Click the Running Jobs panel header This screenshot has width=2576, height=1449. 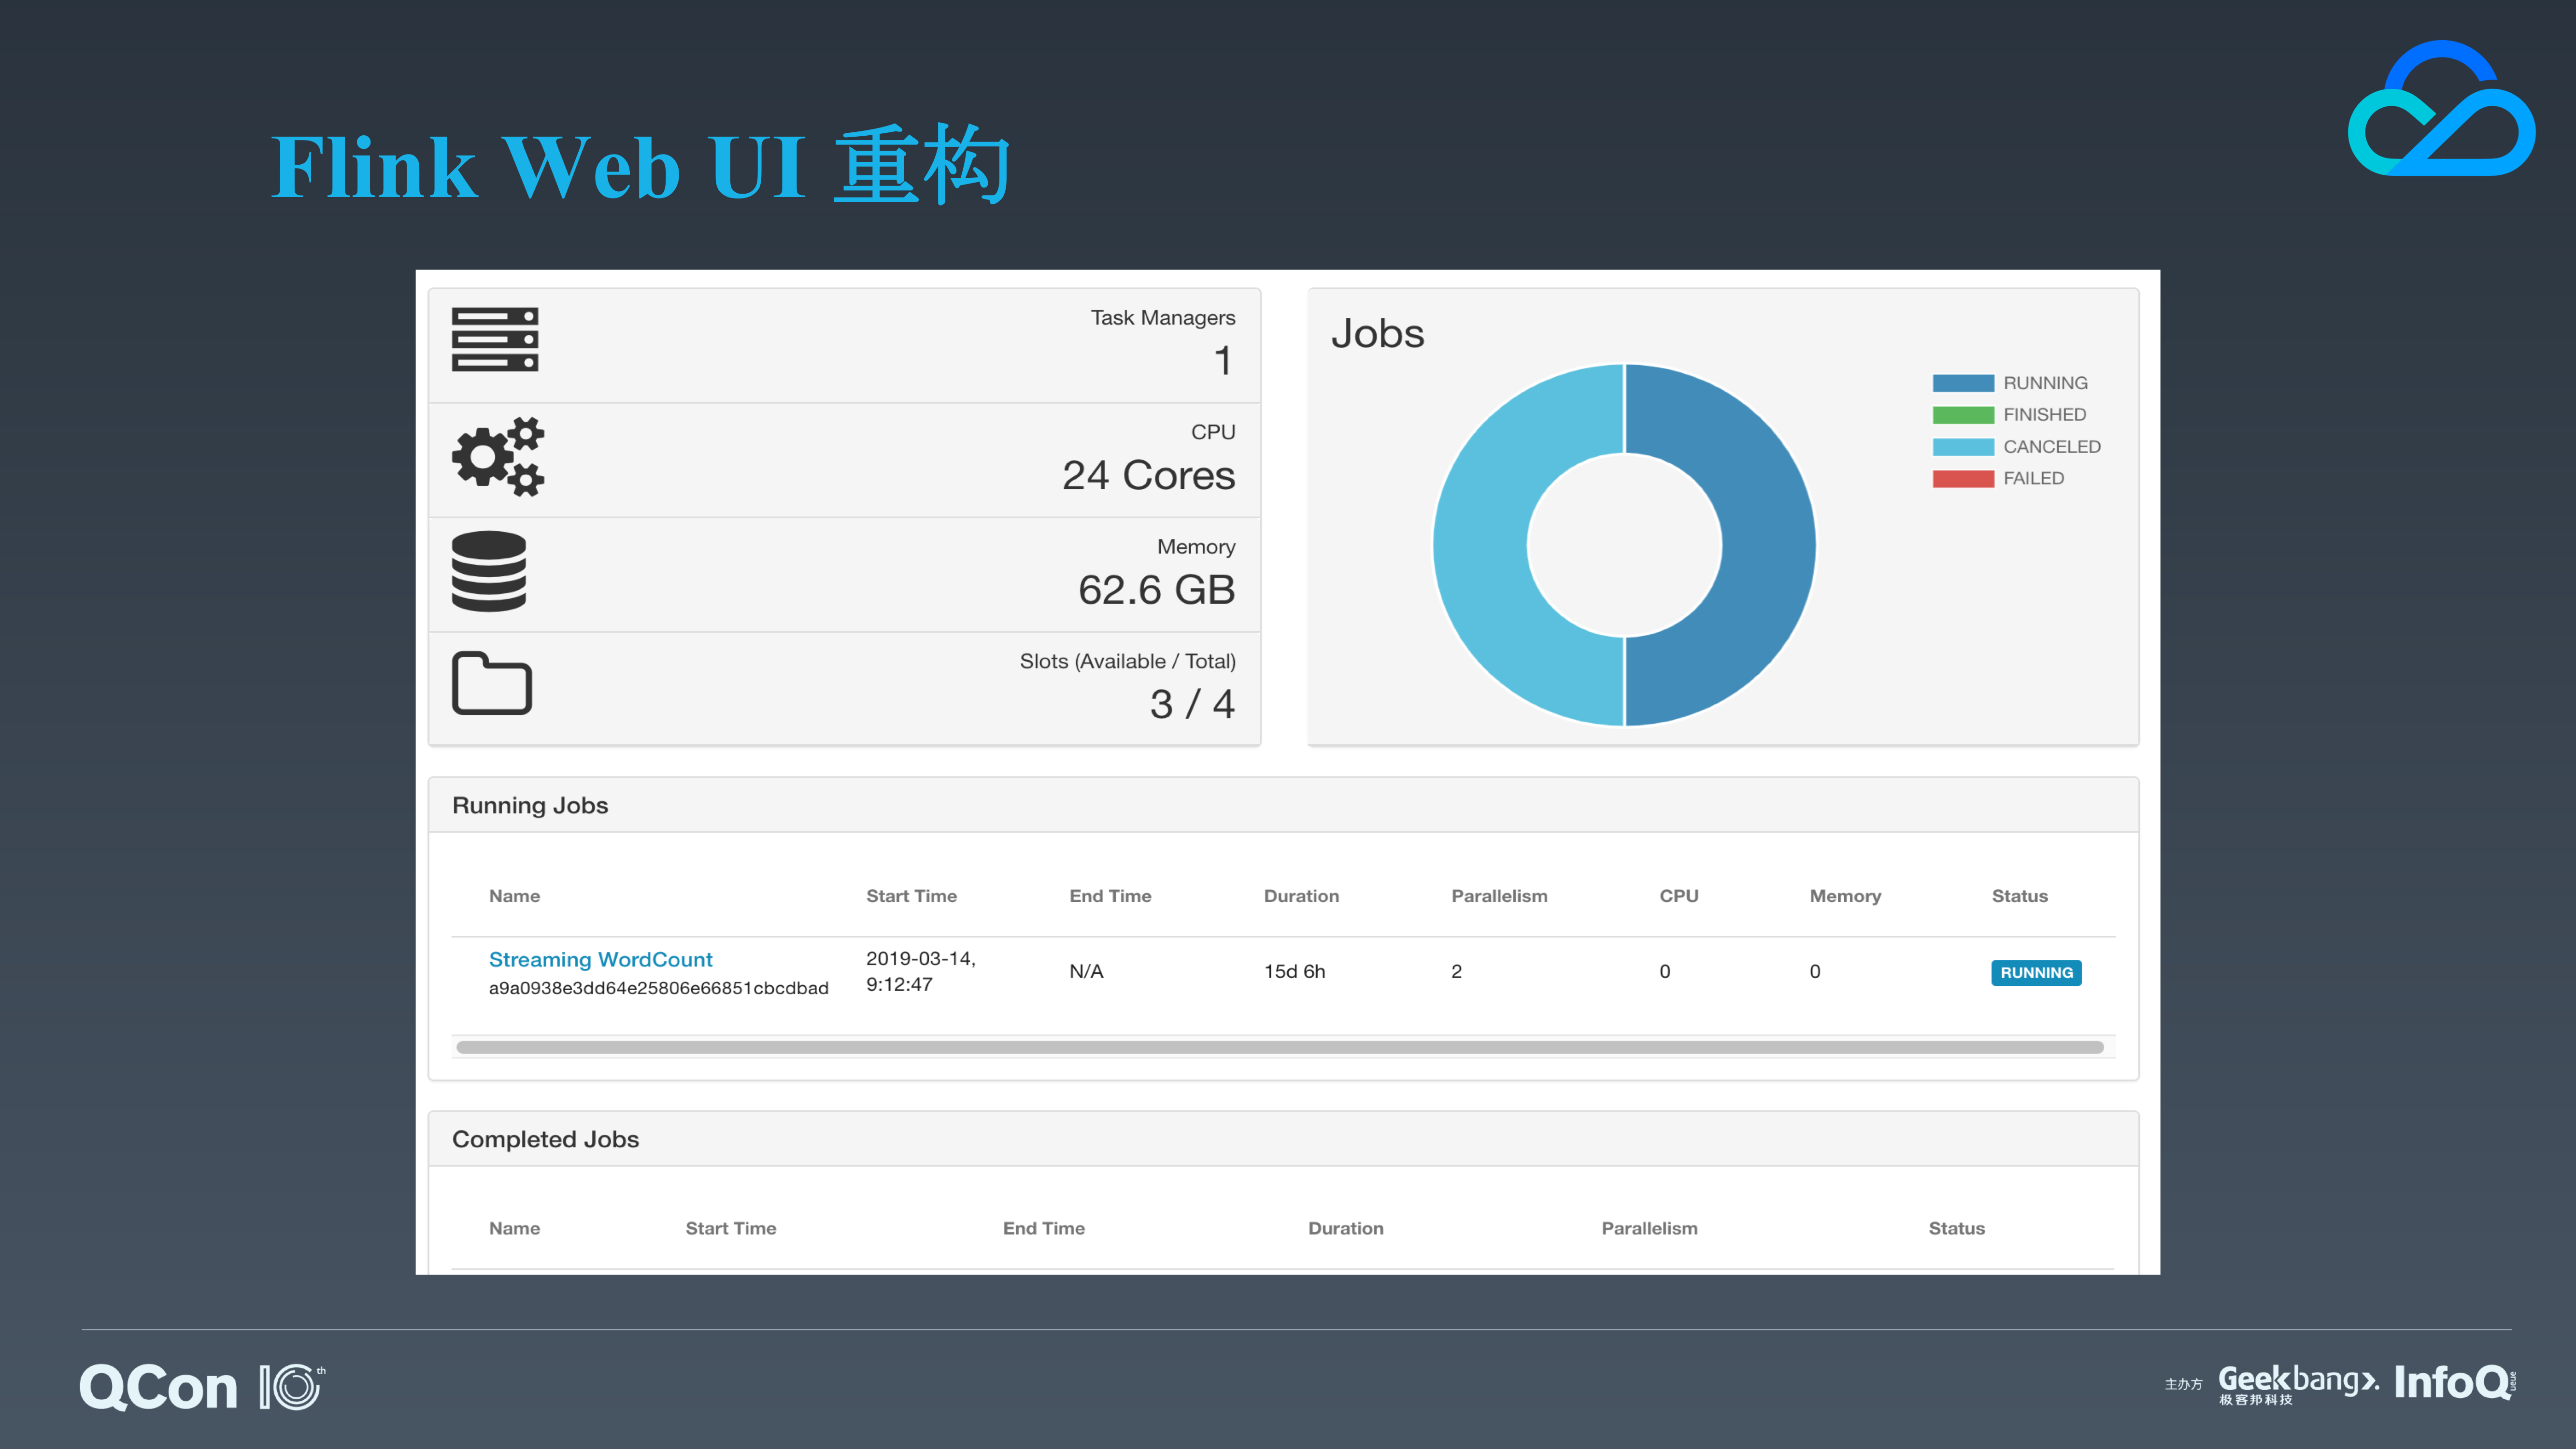tap(1283, 805)
